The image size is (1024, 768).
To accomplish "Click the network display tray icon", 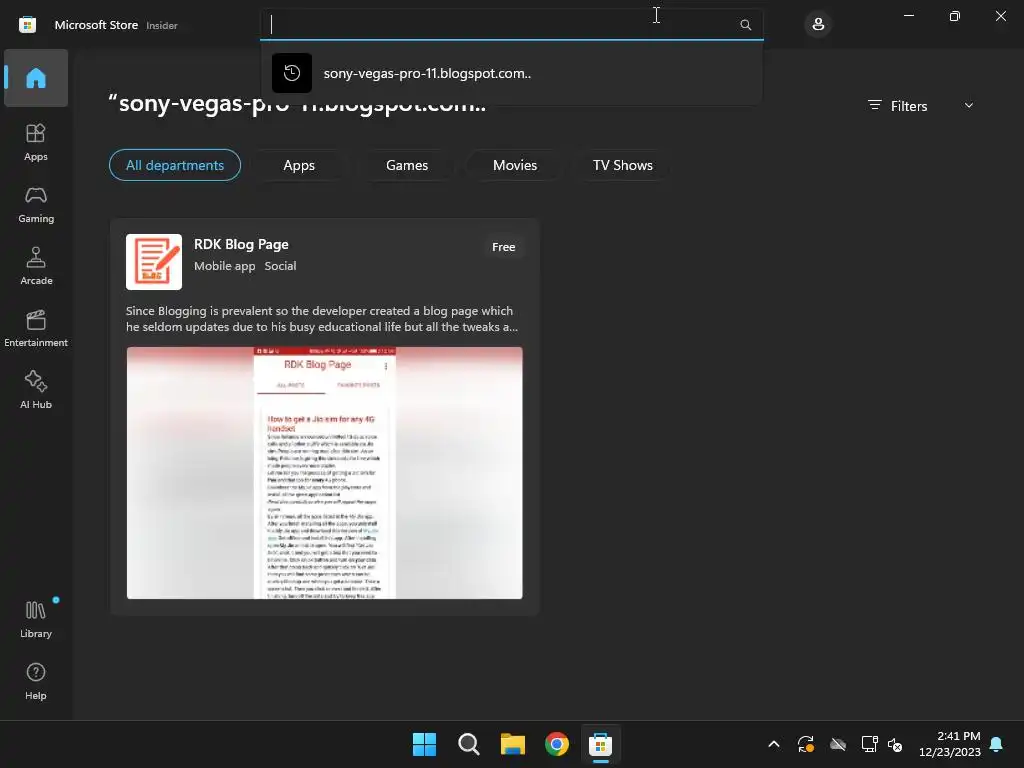I will (869, 744).
